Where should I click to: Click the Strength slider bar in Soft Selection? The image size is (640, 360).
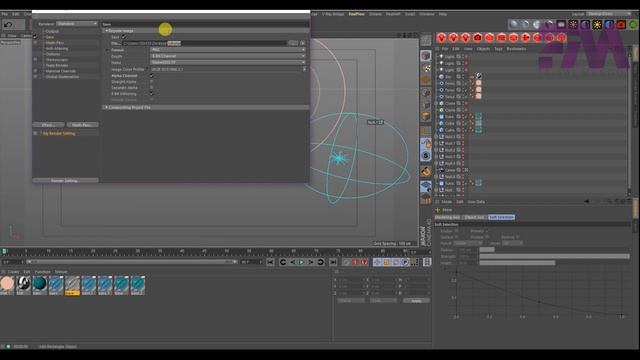554,256
